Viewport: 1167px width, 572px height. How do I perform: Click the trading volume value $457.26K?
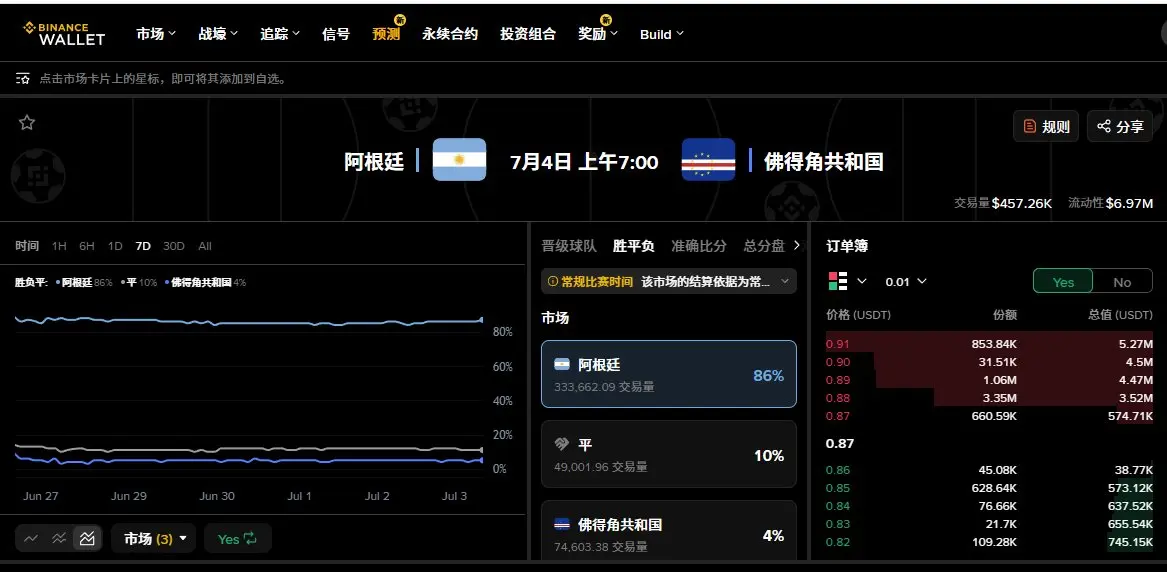(x=1021, y=203)
